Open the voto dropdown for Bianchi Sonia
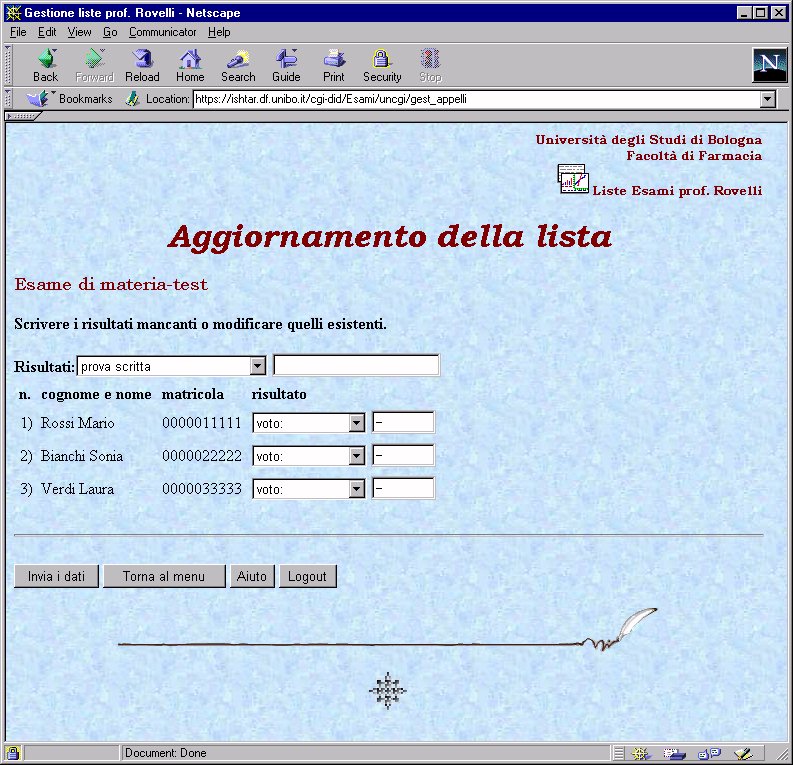 [357, 456]
